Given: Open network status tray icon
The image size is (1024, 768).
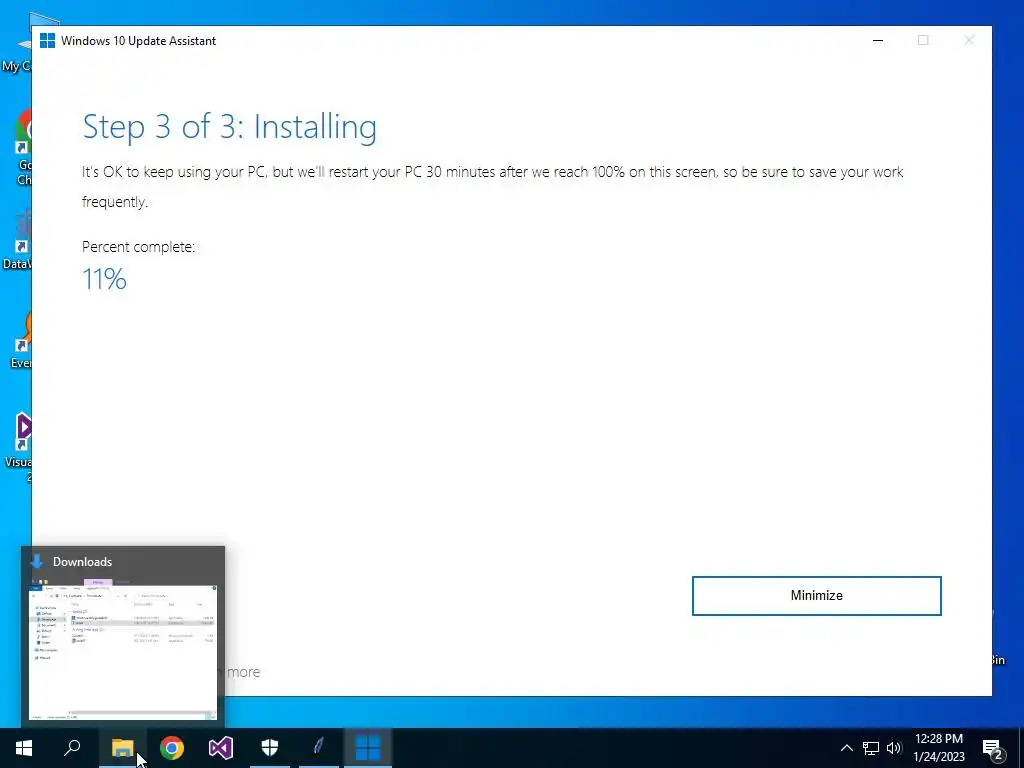Looking at the screenshot, I should point(871,748).
